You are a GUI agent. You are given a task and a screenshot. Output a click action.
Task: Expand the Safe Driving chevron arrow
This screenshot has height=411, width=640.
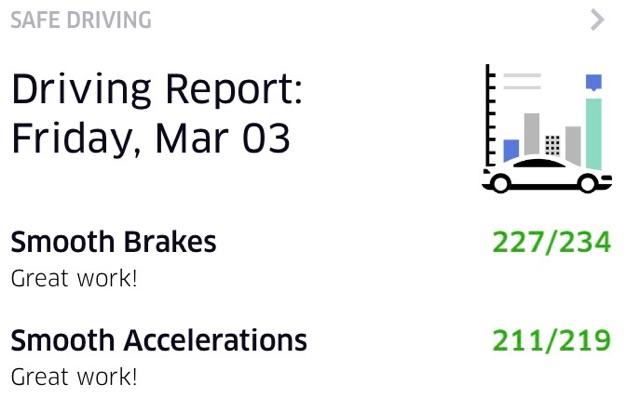(598, 20)
